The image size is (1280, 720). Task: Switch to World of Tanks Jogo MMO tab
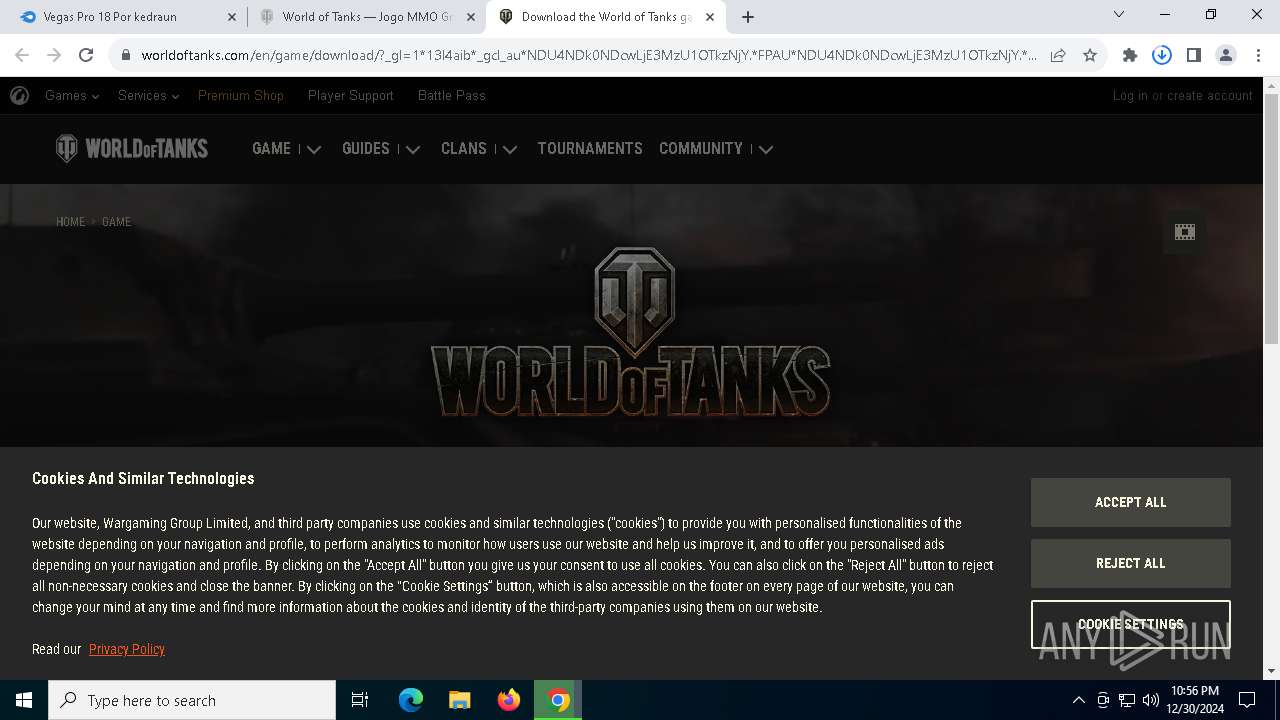366,17
